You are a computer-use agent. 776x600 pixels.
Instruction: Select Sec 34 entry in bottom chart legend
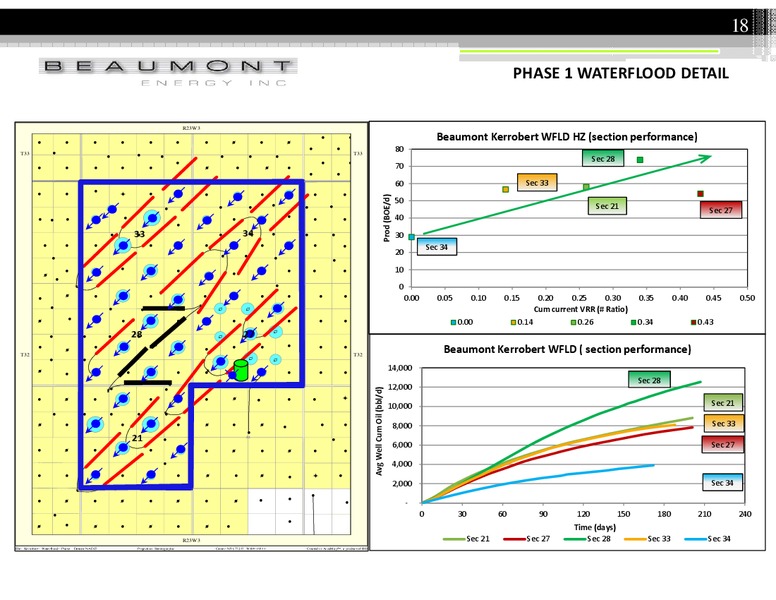[708, 539]
